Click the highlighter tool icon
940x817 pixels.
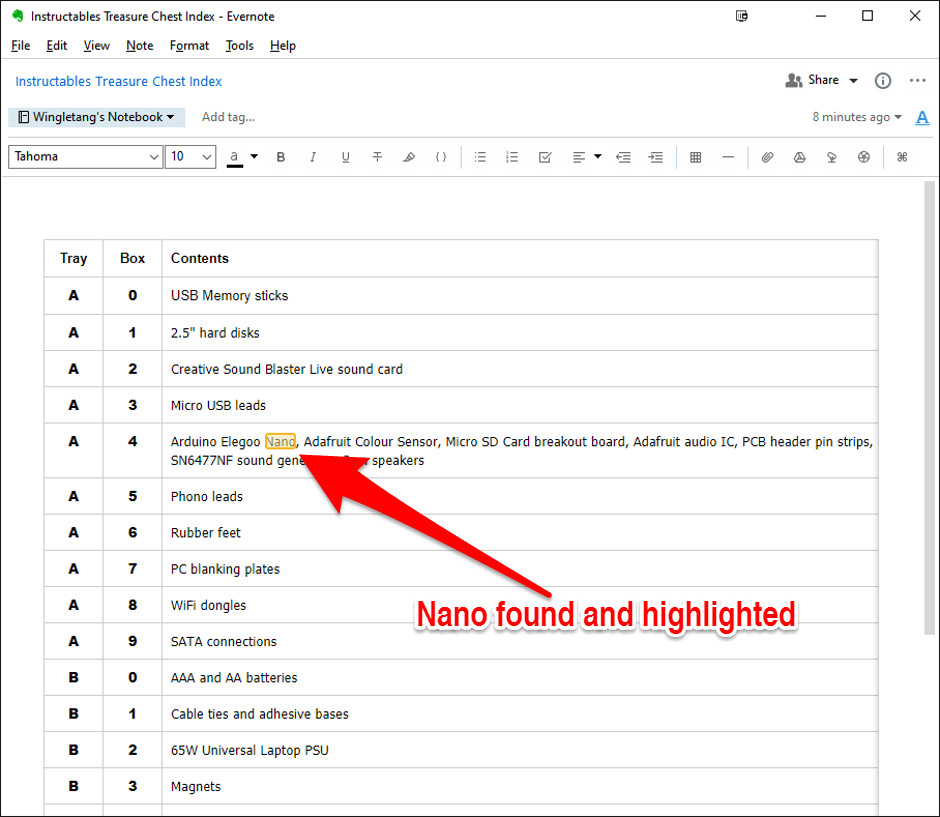click(x=409, y=157)
